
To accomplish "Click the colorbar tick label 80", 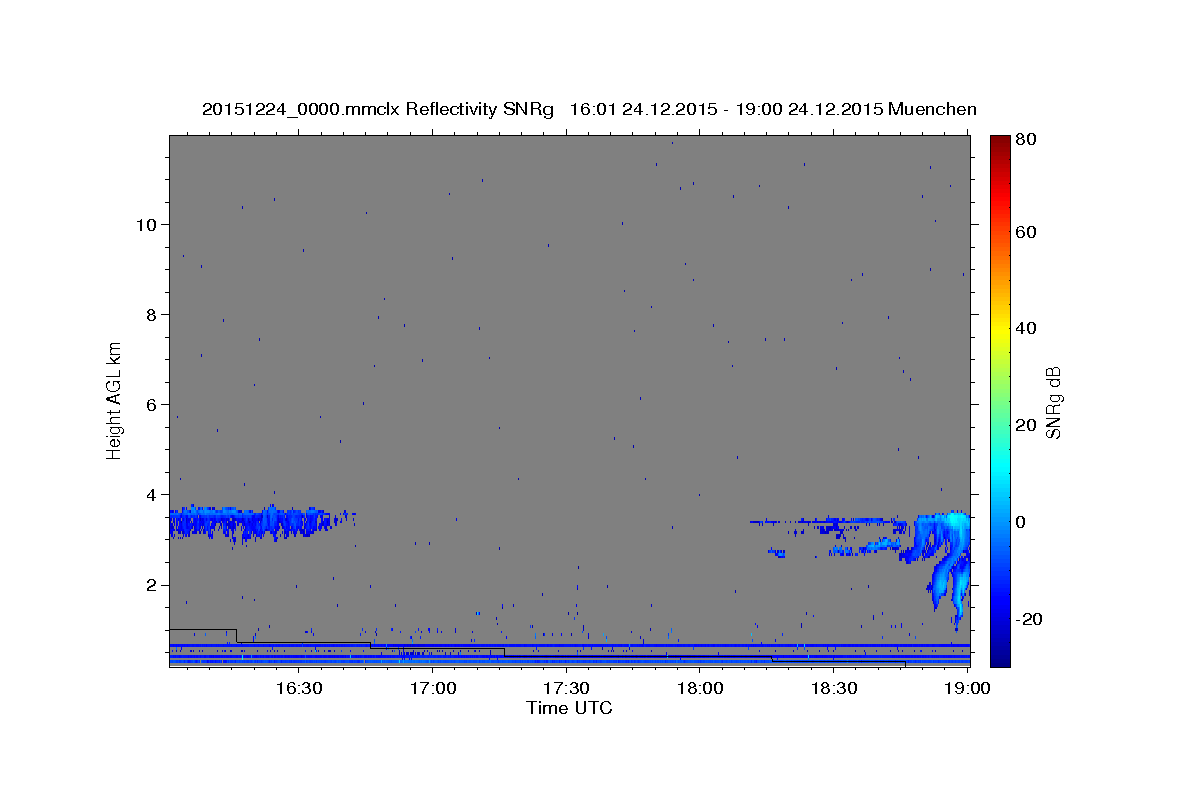I will pos(1028,139).
